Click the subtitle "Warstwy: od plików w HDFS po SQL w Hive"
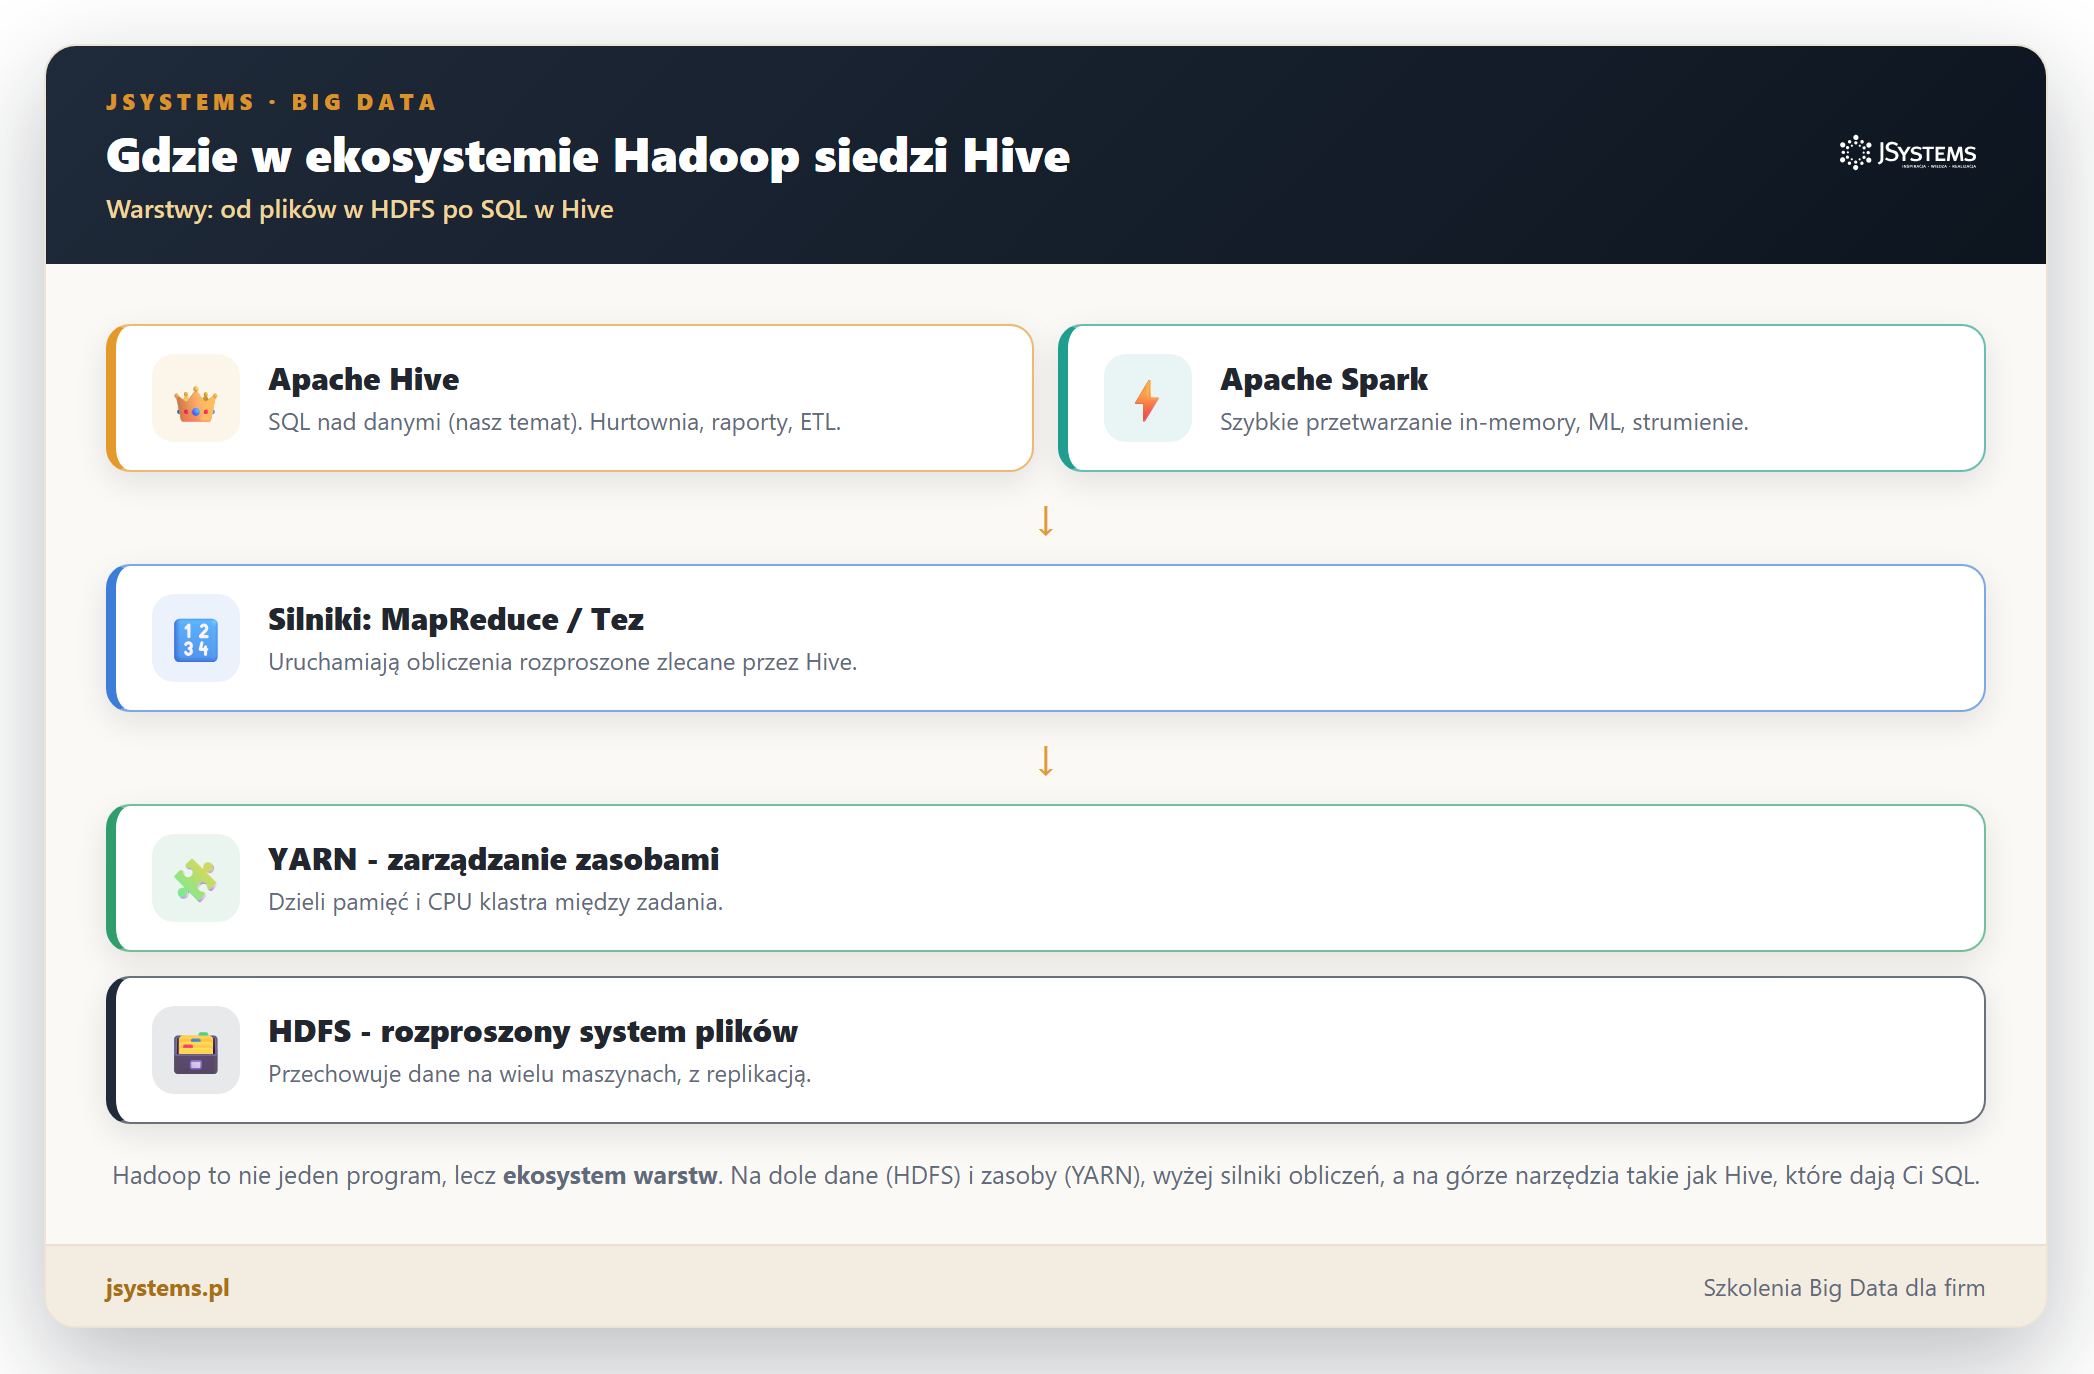This screenshot has height=1374, width=2094. tap(360, 210)
